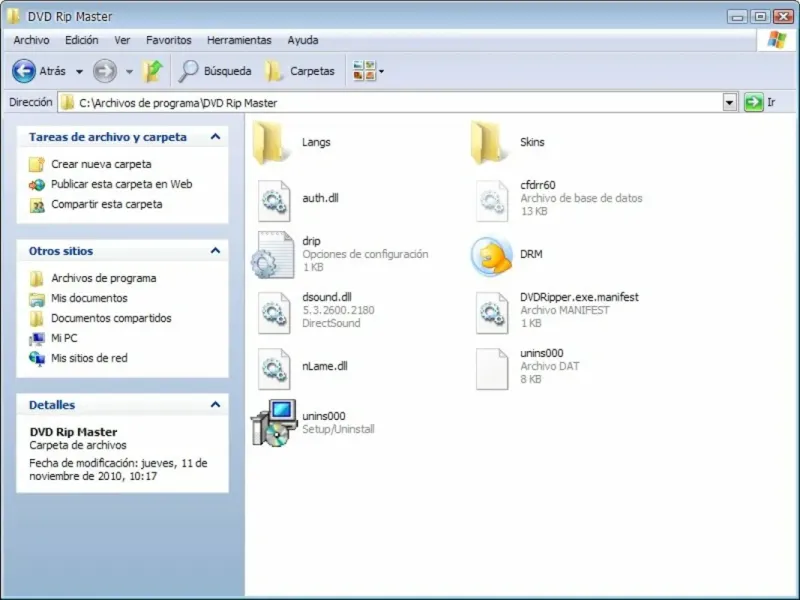
Task: Click the Mis documentos folder icon
Action: click(x=37, y=298)
